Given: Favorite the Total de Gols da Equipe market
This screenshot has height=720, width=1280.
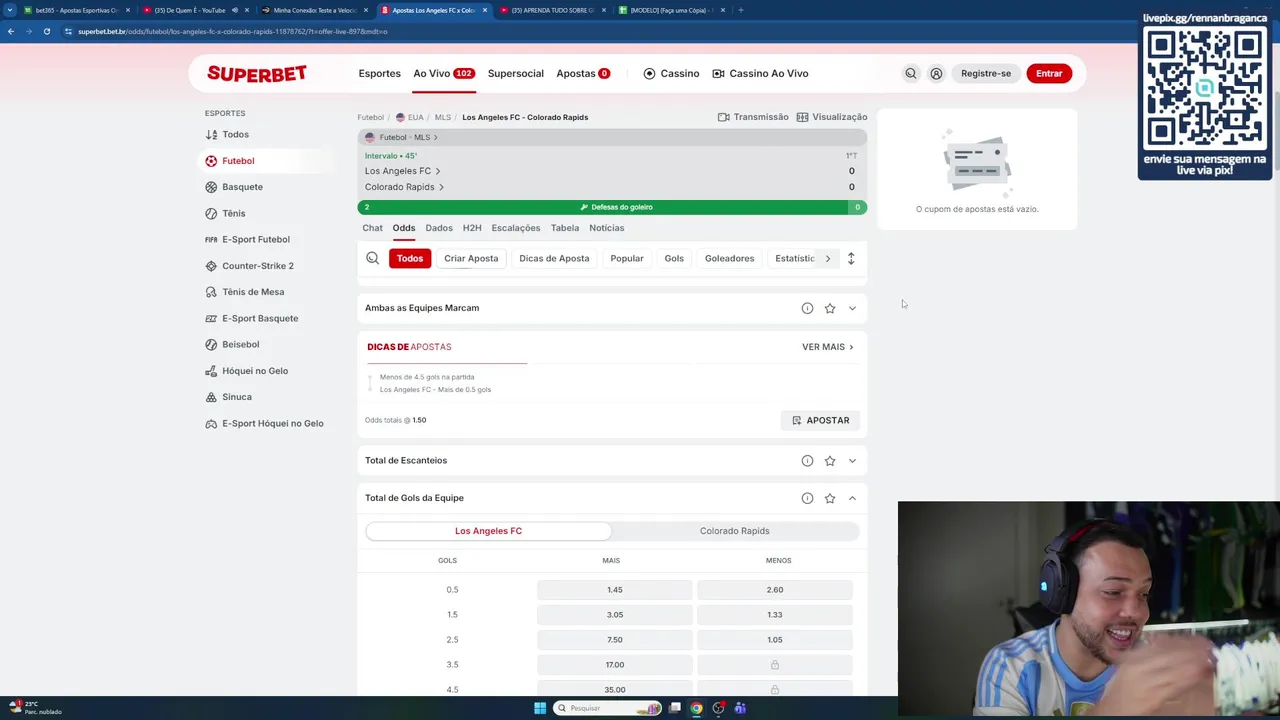Looking at the screenshot, I should point(830,498).
